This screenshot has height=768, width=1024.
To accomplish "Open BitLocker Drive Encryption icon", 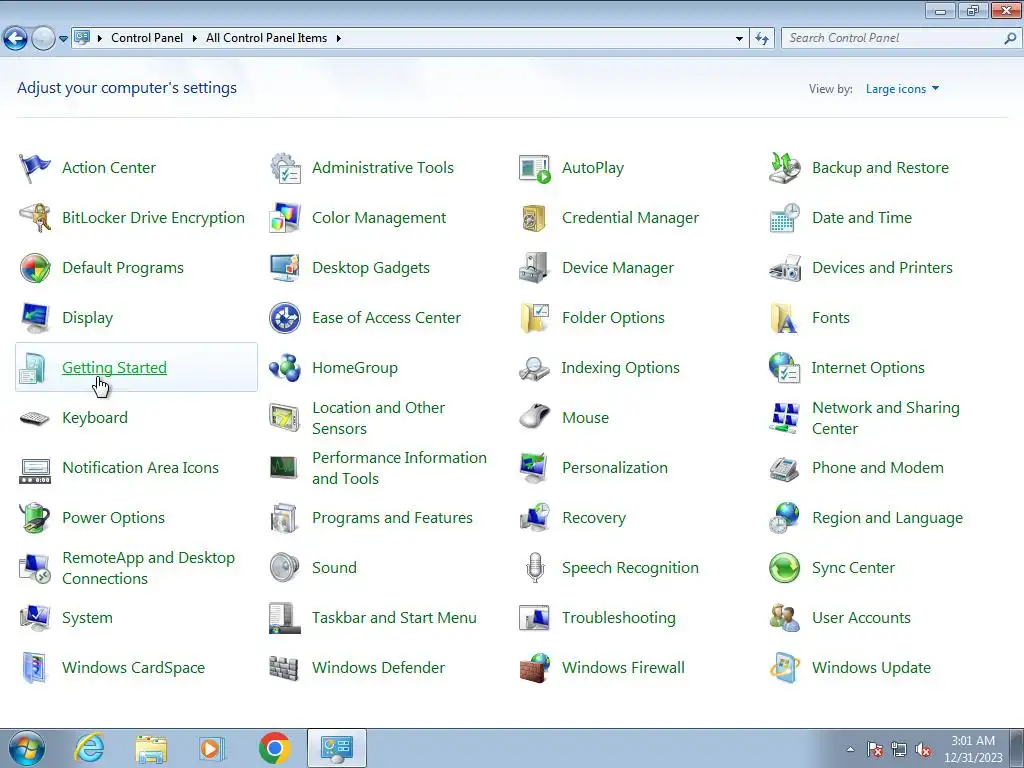I will click(x=35, y=217).
